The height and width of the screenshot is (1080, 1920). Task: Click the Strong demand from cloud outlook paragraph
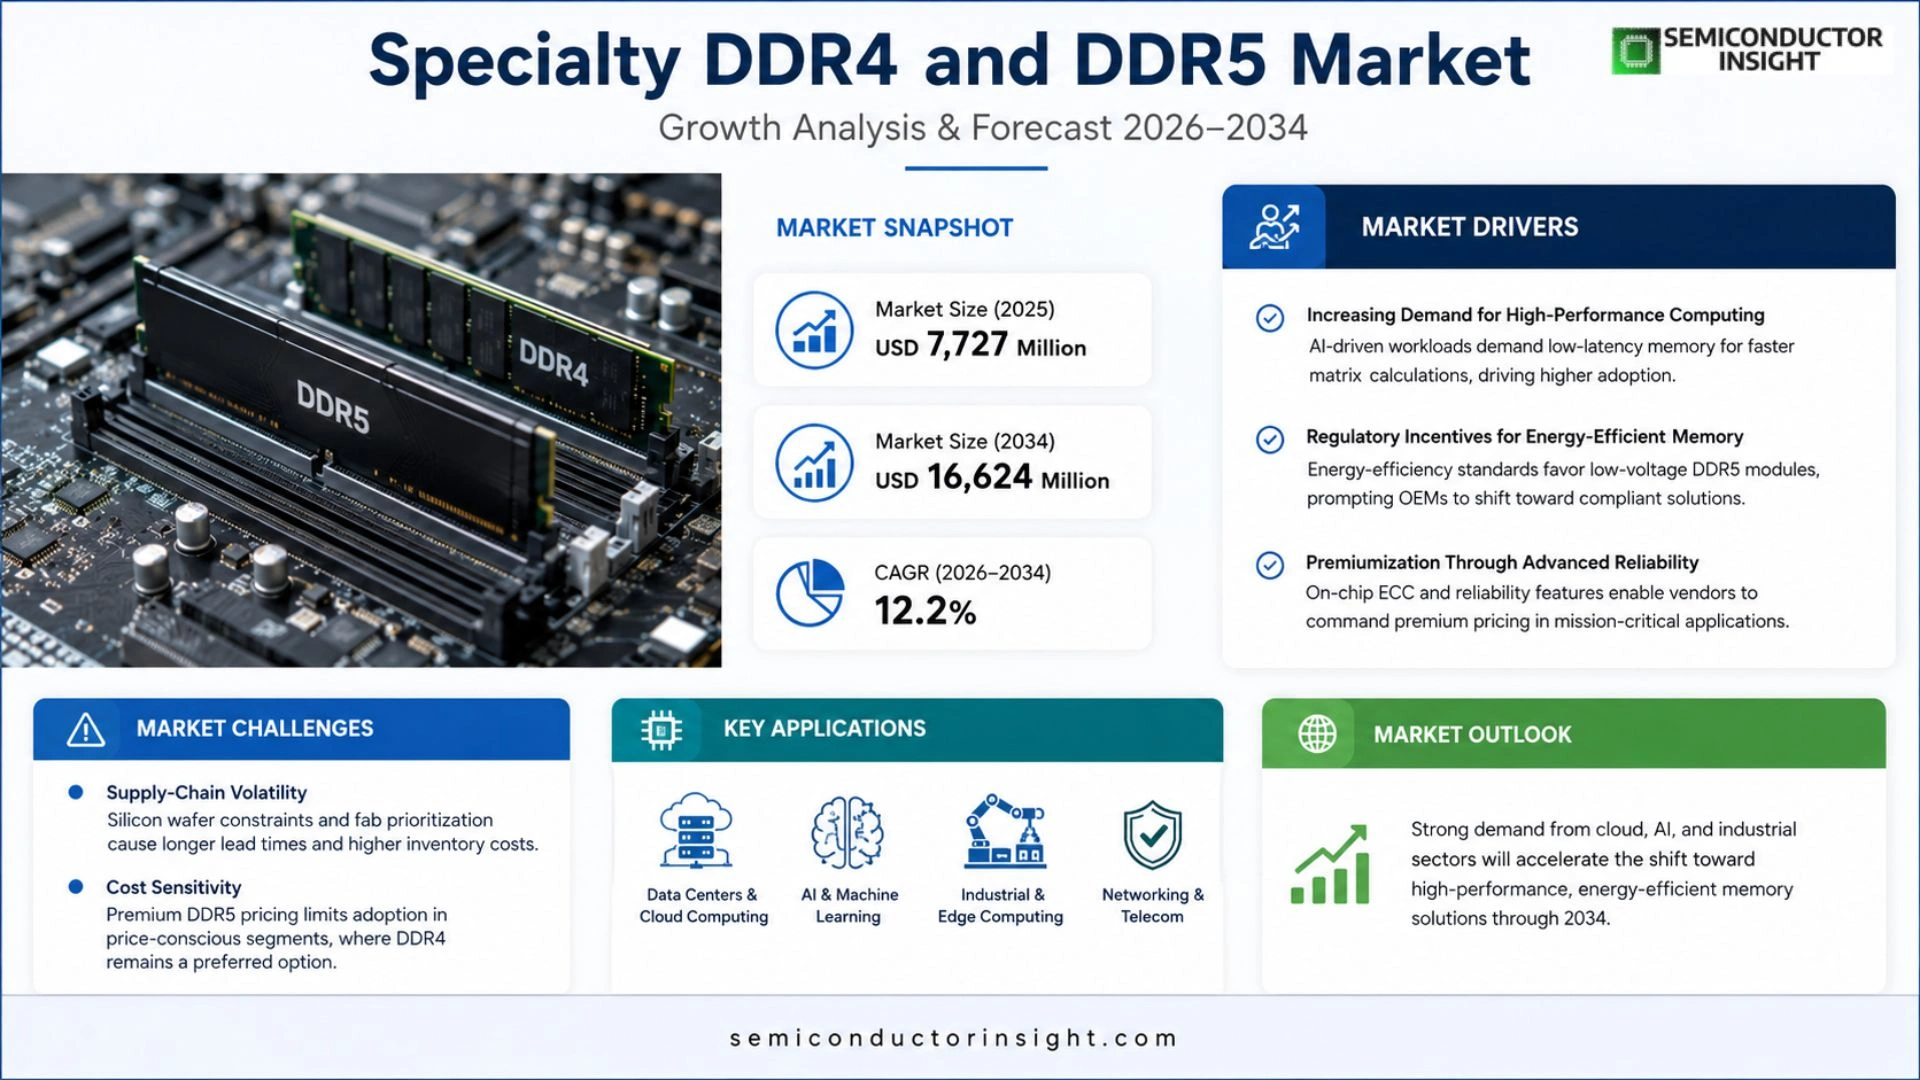pos(1603,874)
